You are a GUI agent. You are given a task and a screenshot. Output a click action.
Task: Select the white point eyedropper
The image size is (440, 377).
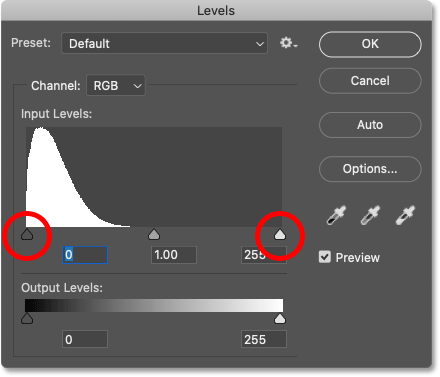pyautogui.click(x=405, y=215)
